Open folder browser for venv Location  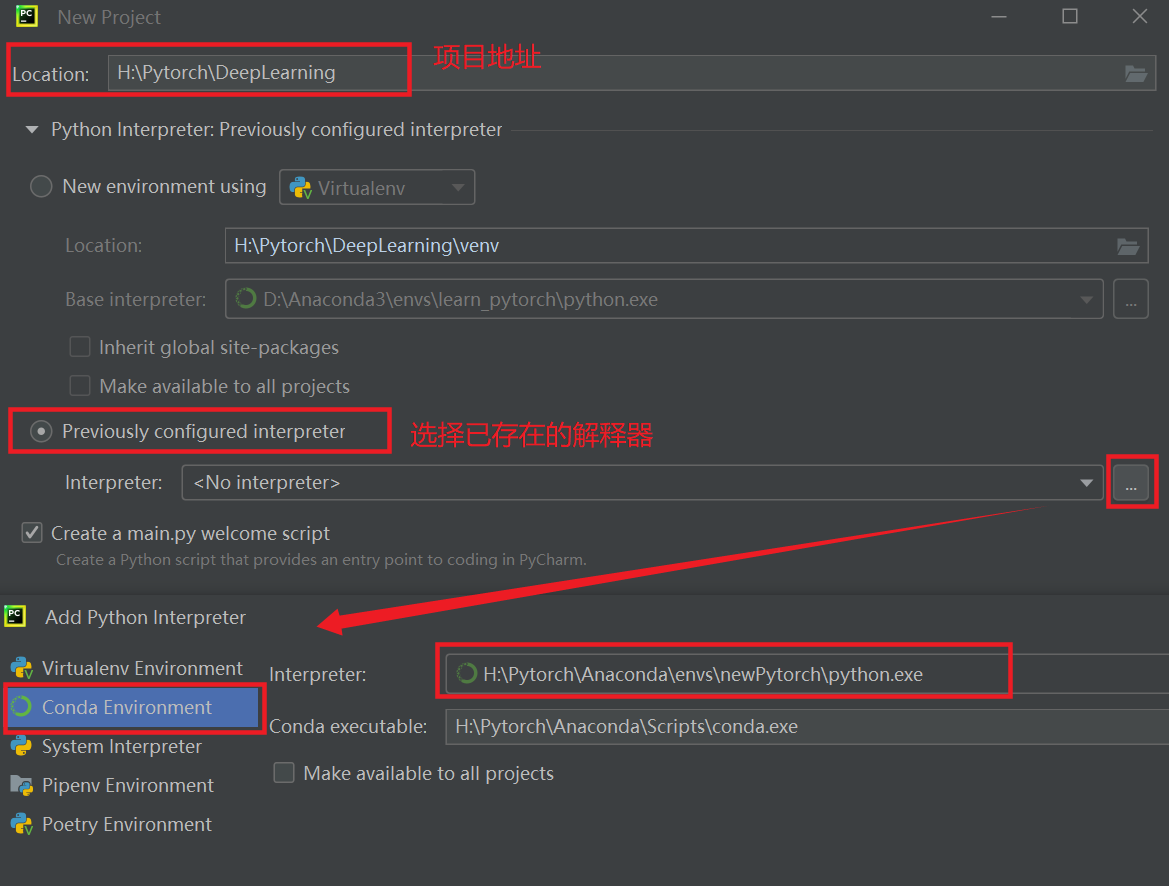pos(1128,245)
